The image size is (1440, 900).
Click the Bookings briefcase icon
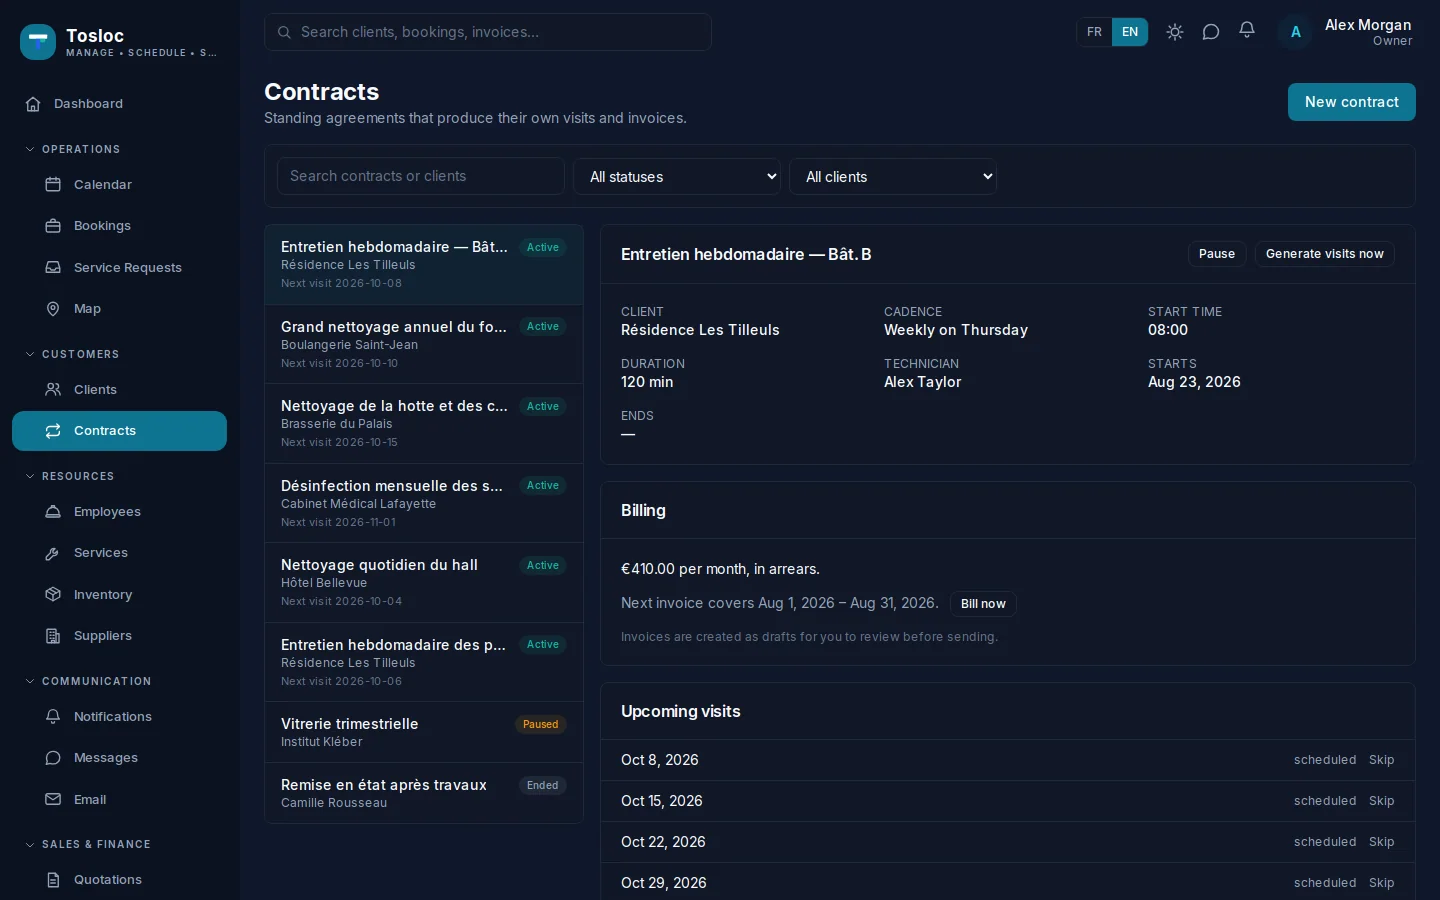coord(53,226)
